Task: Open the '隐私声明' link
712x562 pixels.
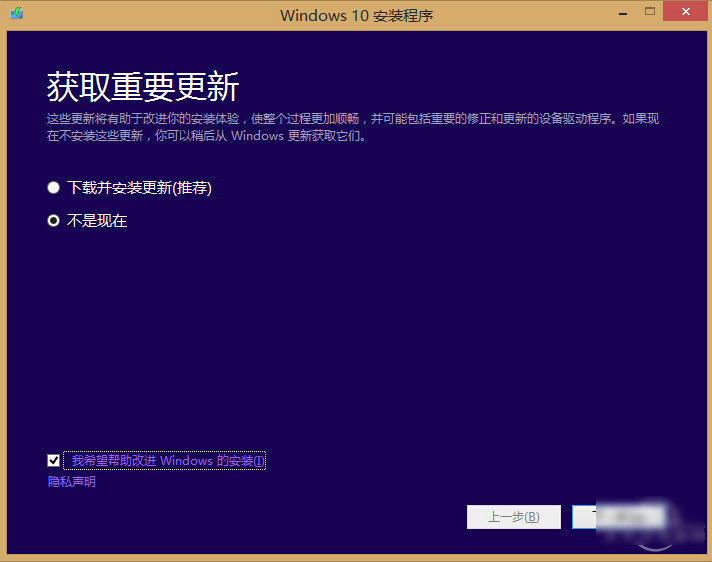Action: pos(72,482)
